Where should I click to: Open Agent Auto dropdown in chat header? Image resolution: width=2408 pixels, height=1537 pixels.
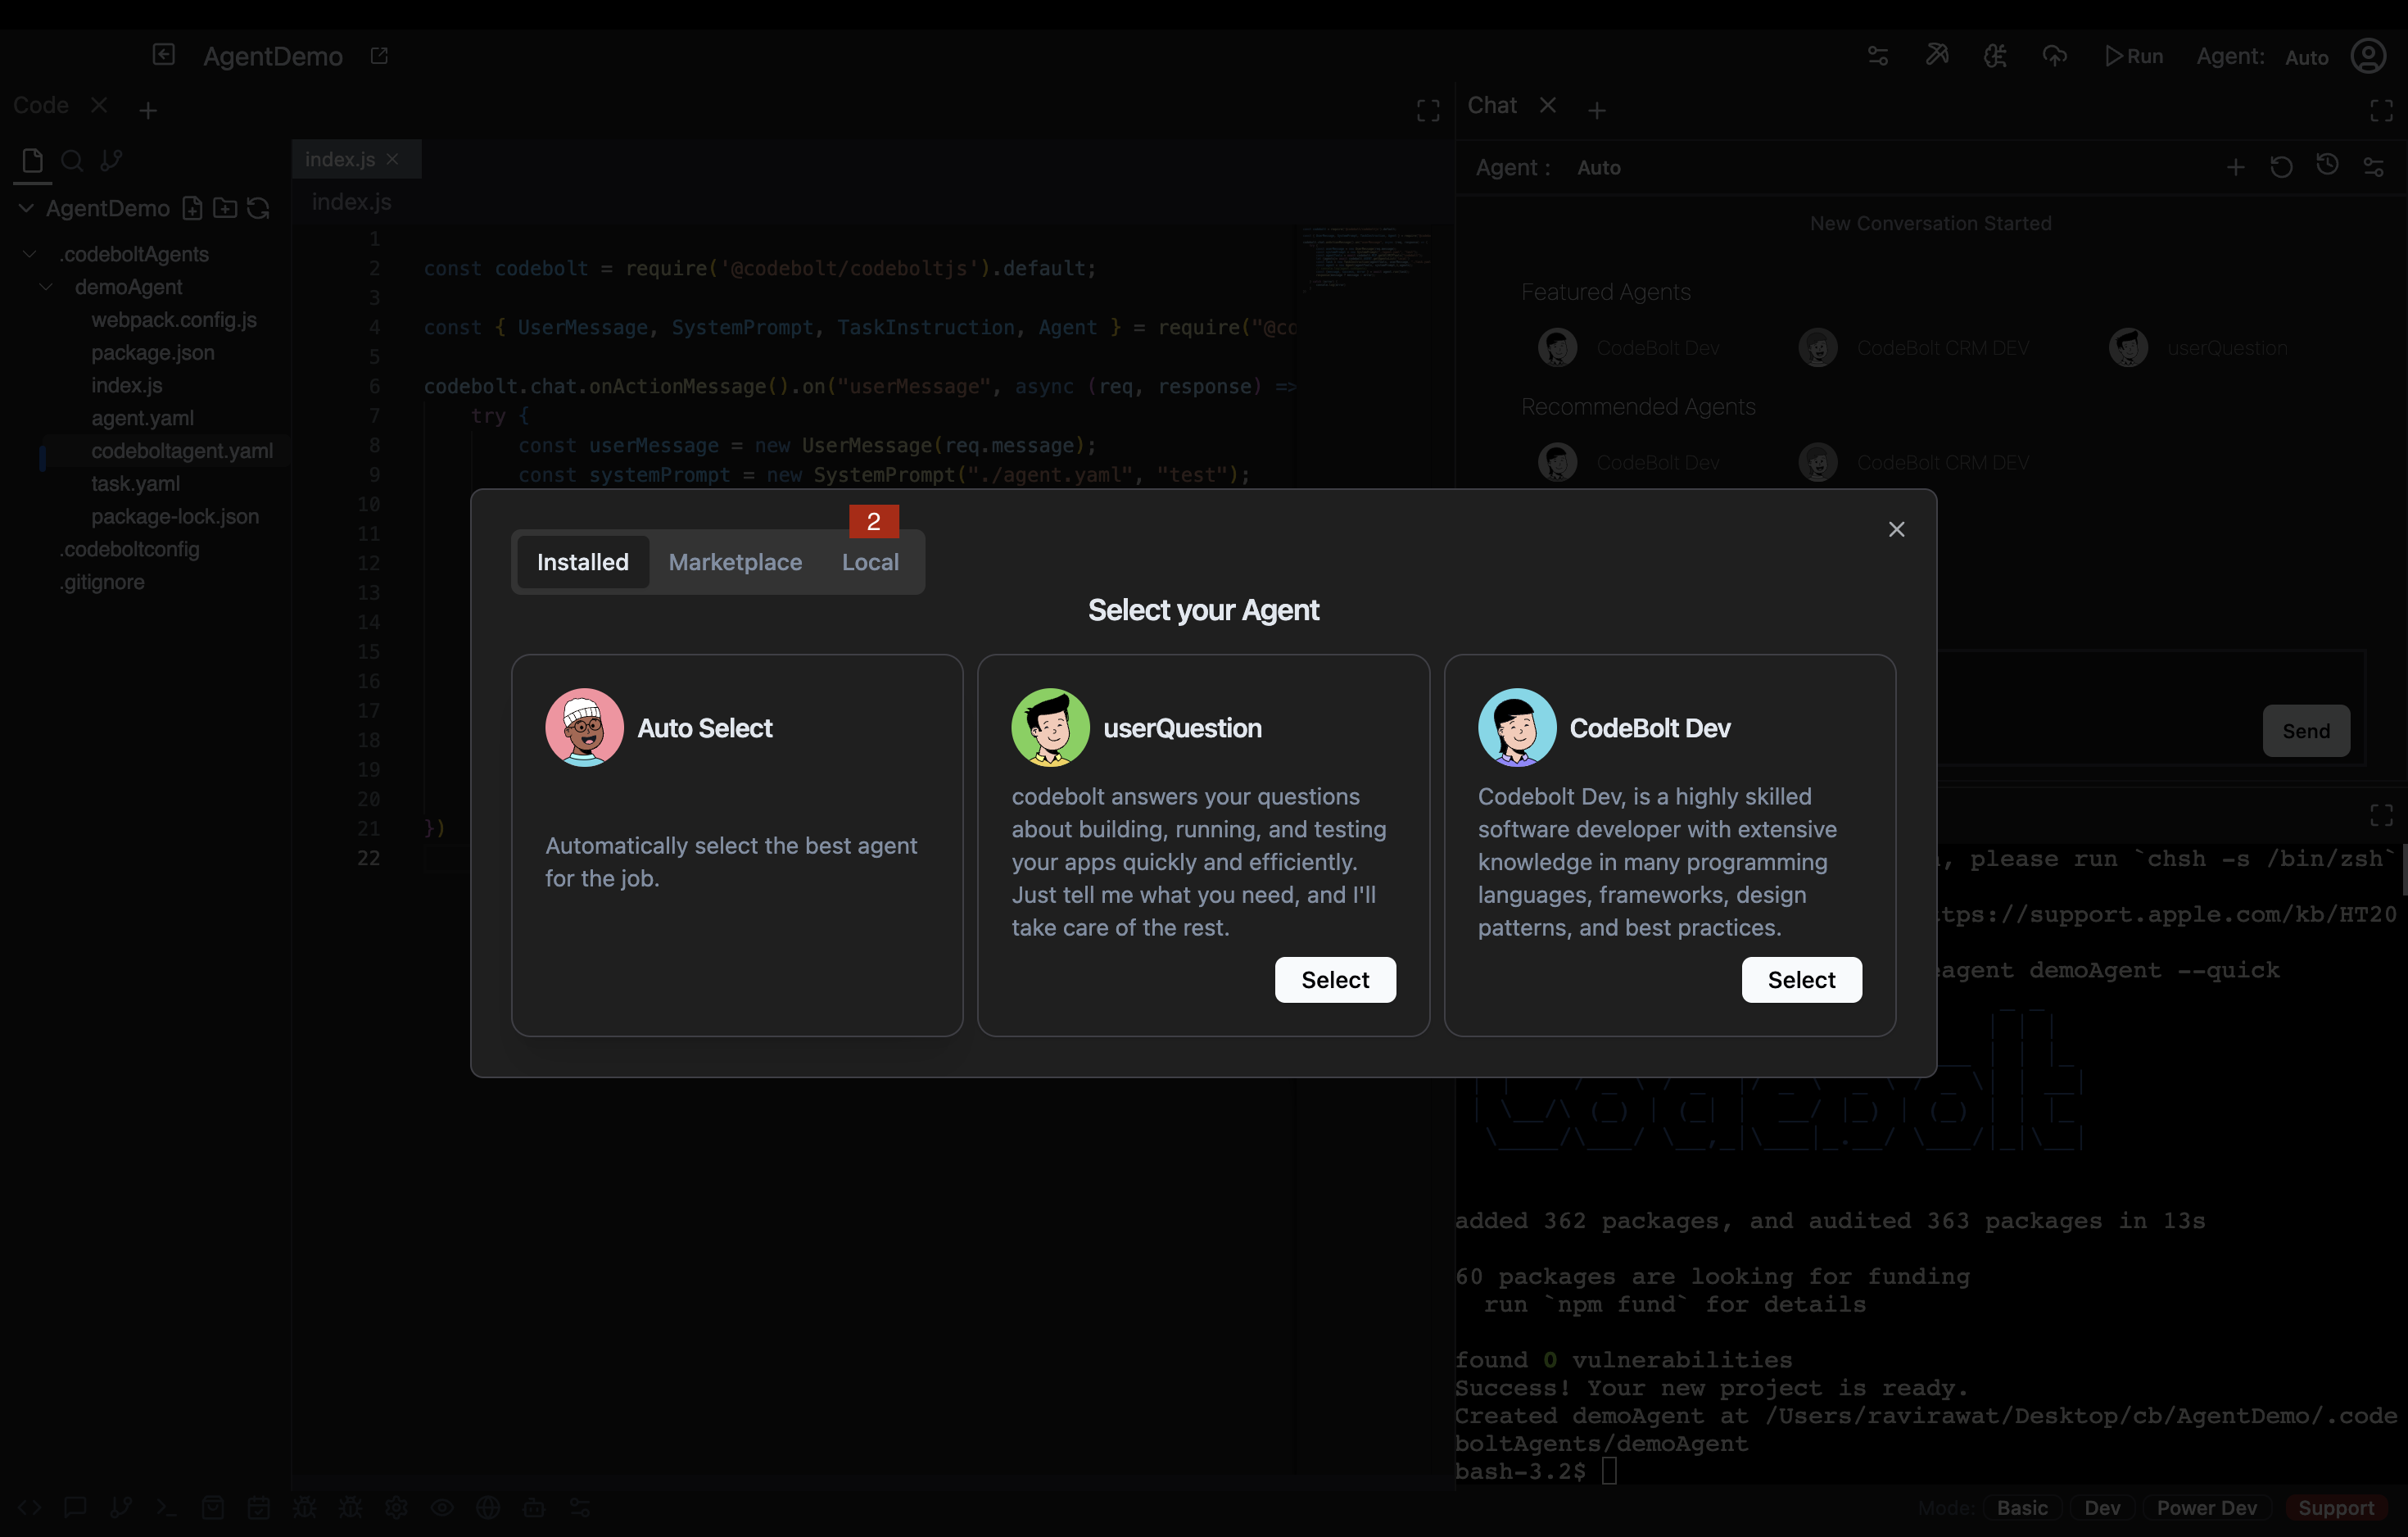coord(1599,167)
